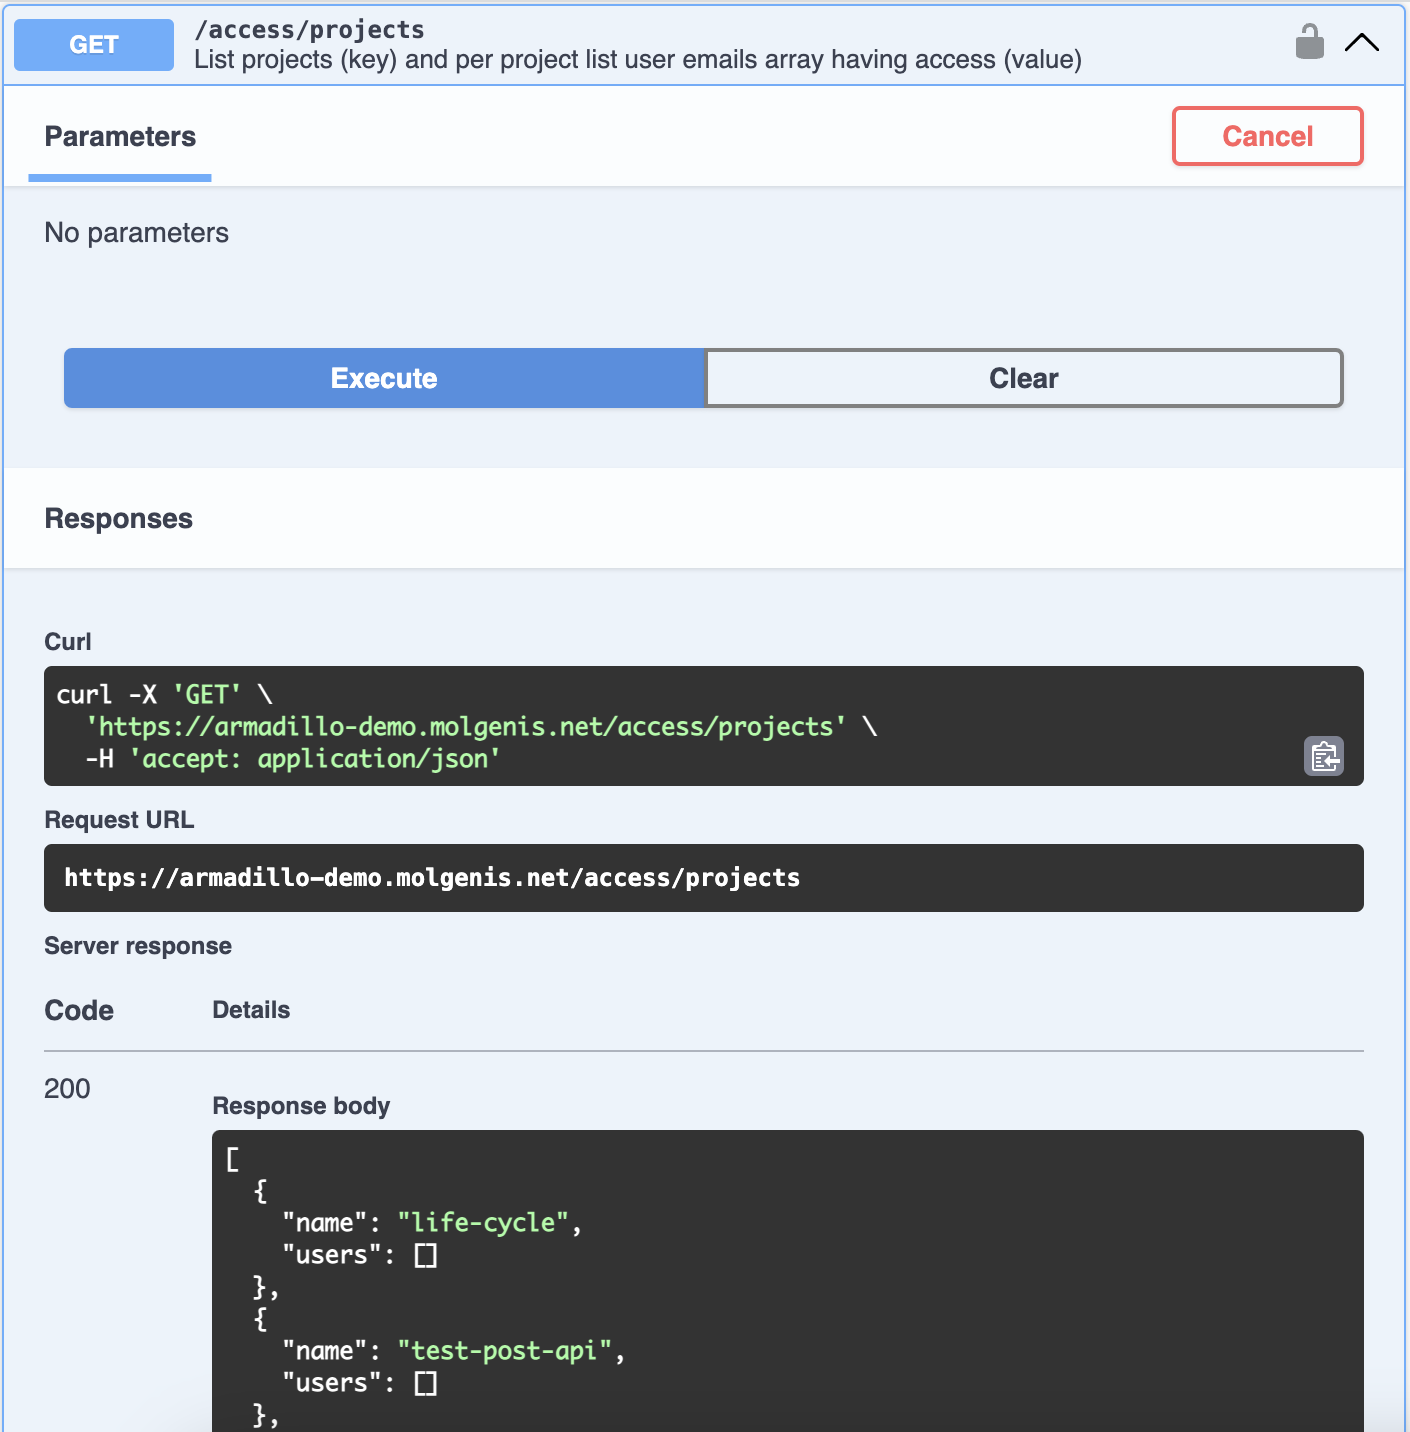
Task: Click the Response body label
Action: (x=301, y=1106)
